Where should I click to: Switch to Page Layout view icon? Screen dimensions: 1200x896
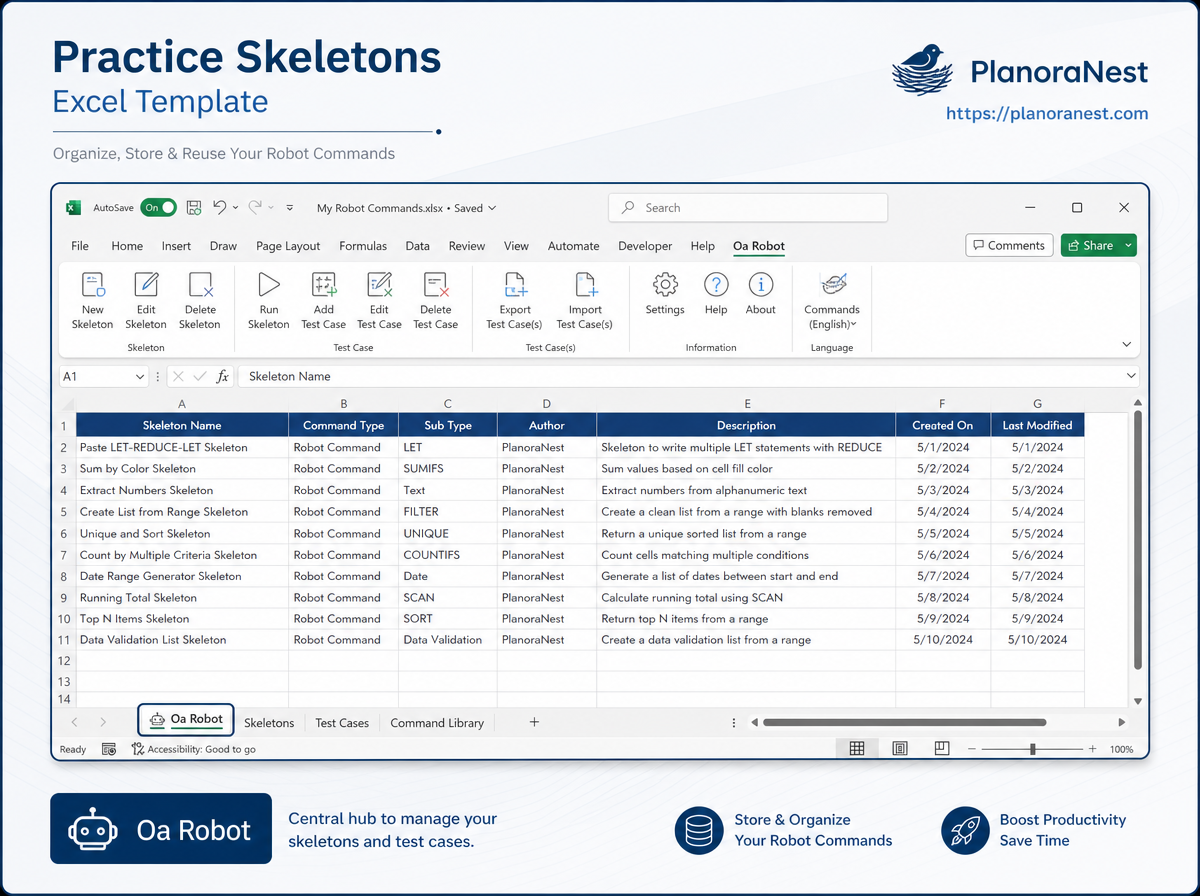(900, 749)
